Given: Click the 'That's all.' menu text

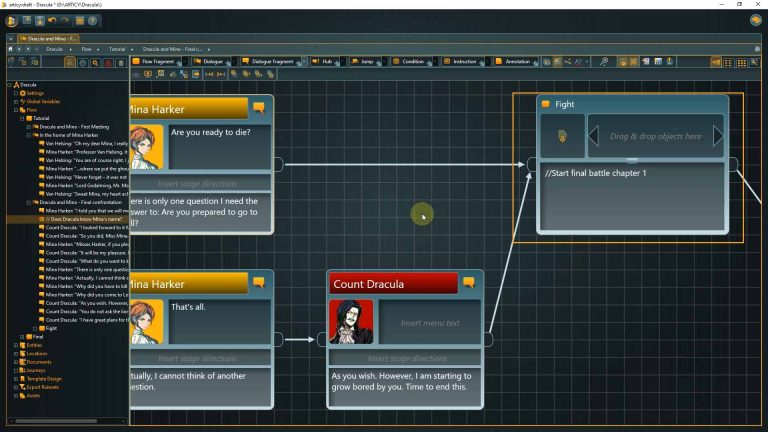Looking at the screenshot, I should coord(188,307).
